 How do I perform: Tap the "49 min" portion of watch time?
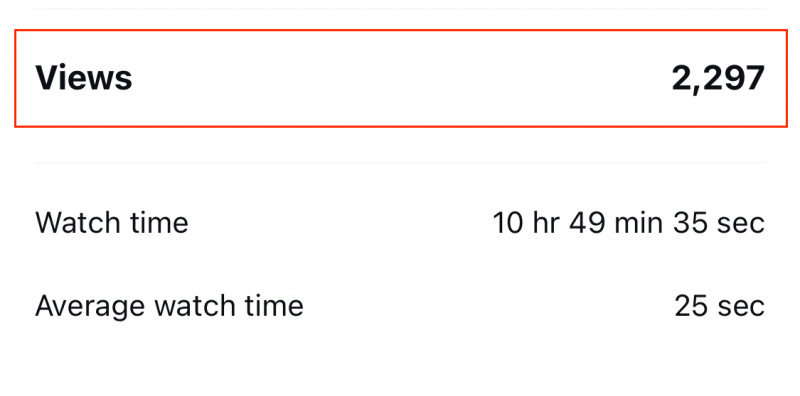click(616, 223)
